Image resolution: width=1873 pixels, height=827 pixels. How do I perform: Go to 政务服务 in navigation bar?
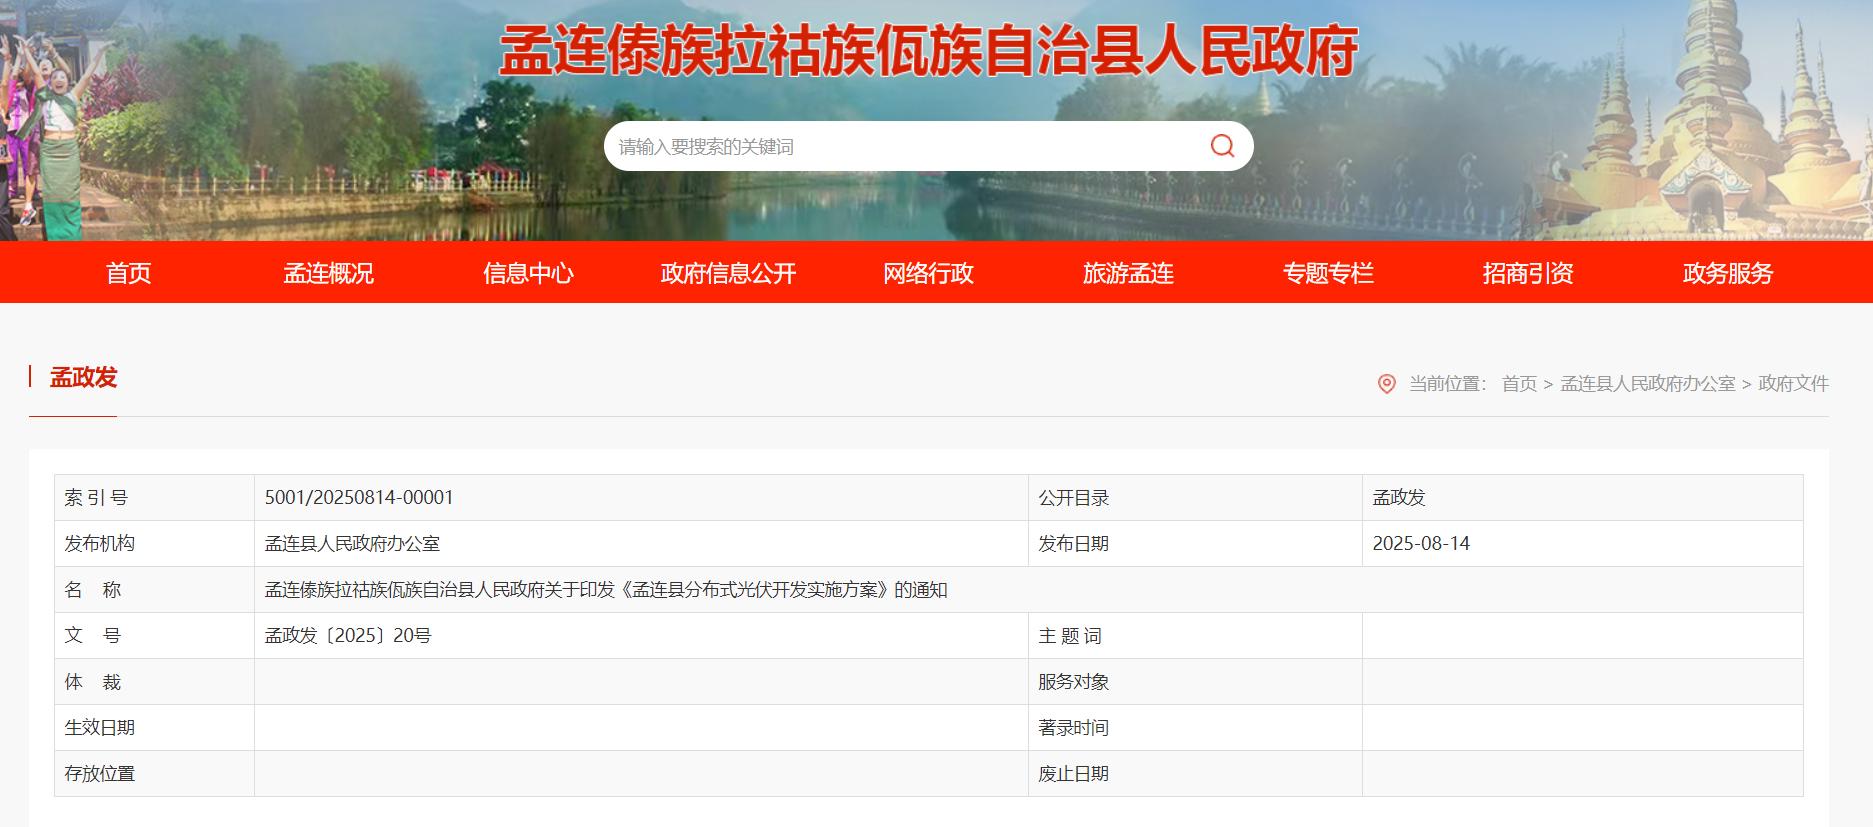1728,273
